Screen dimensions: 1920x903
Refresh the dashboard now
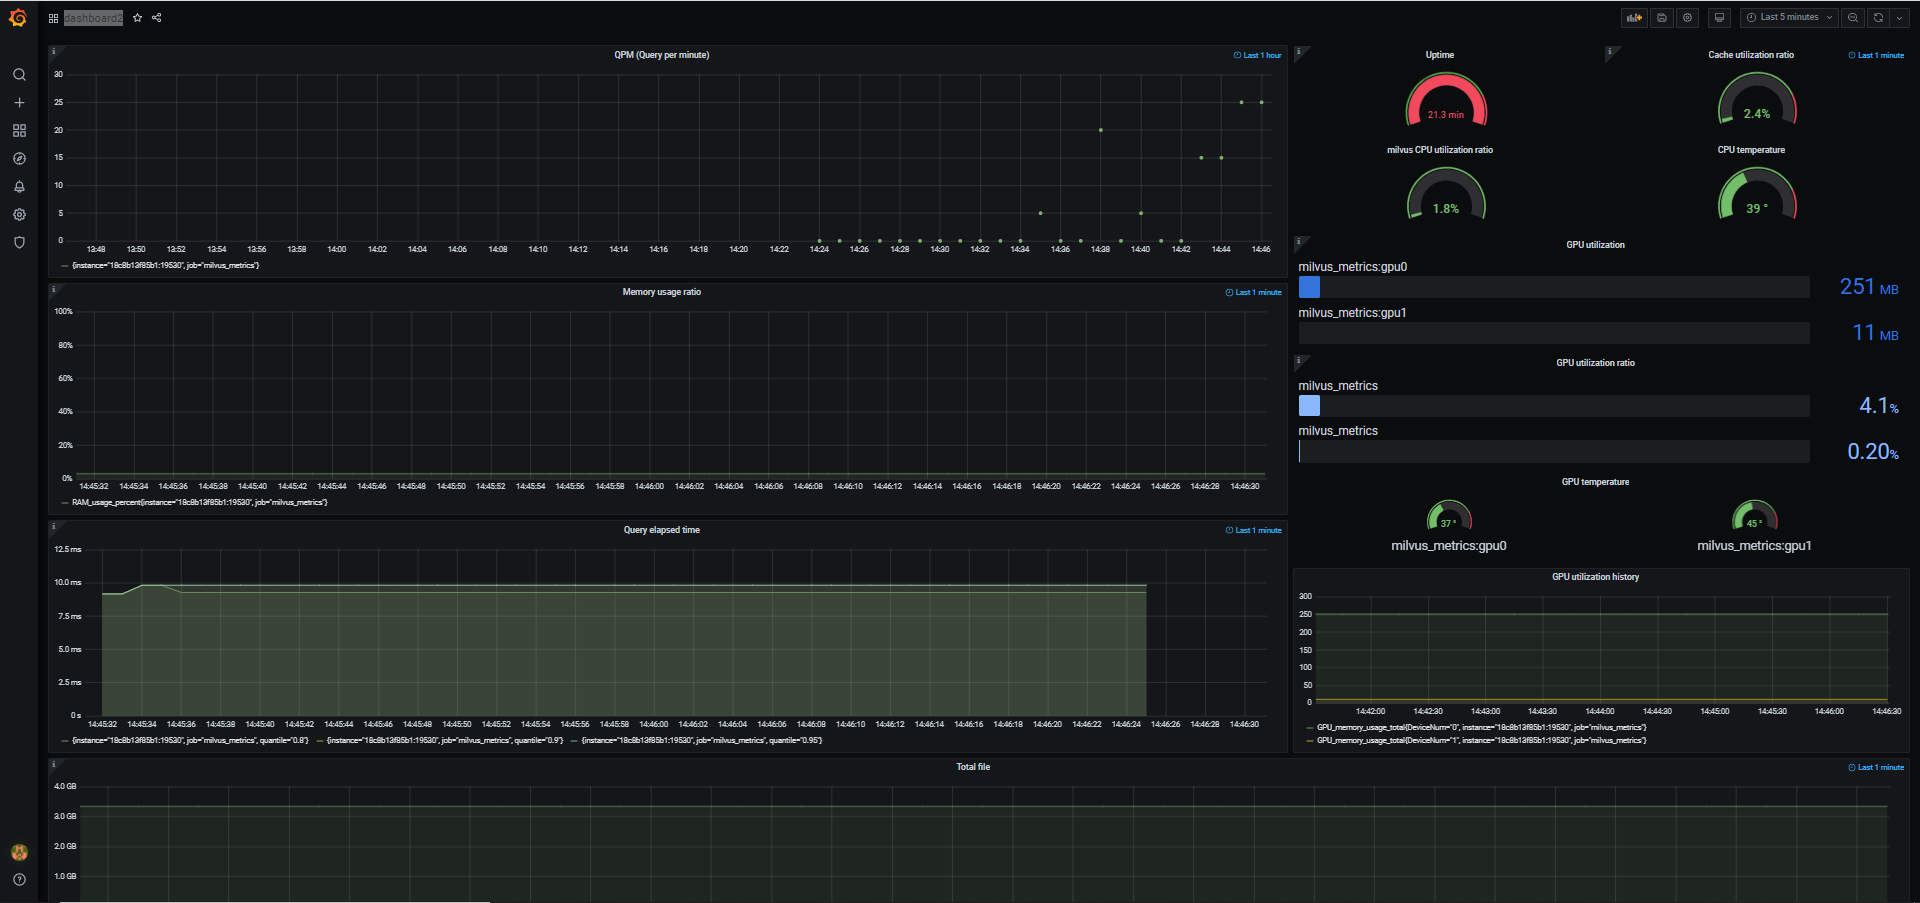click(x=1878, y=18)
